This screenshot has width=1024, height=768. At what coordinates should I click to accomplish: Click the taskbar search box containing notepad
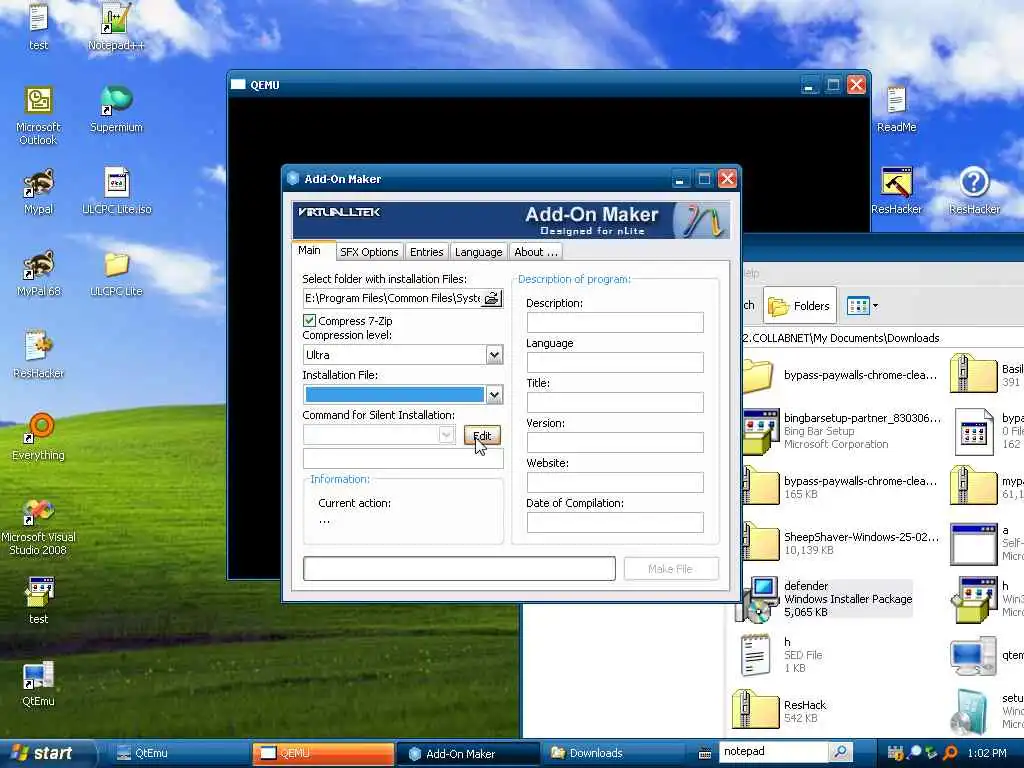pos(773,752)
